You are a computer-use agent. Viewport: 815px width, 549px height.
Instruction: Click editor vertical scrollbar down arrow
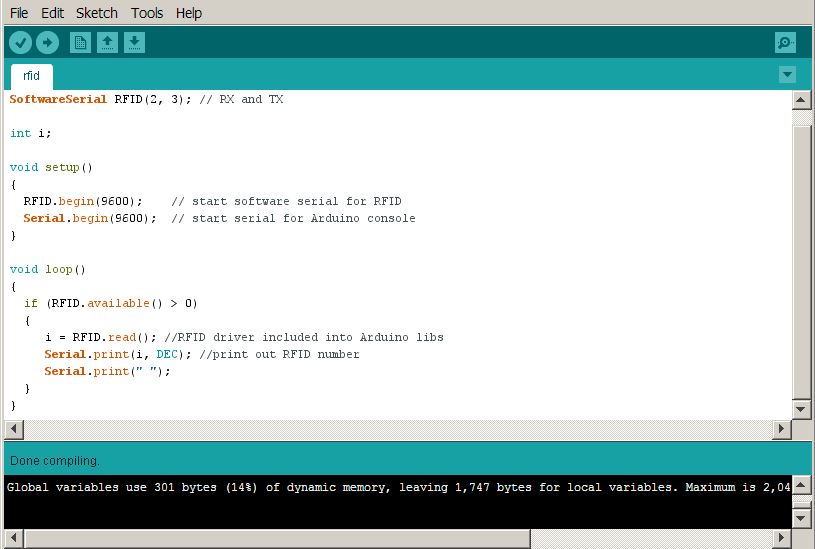tap(800, 409)
